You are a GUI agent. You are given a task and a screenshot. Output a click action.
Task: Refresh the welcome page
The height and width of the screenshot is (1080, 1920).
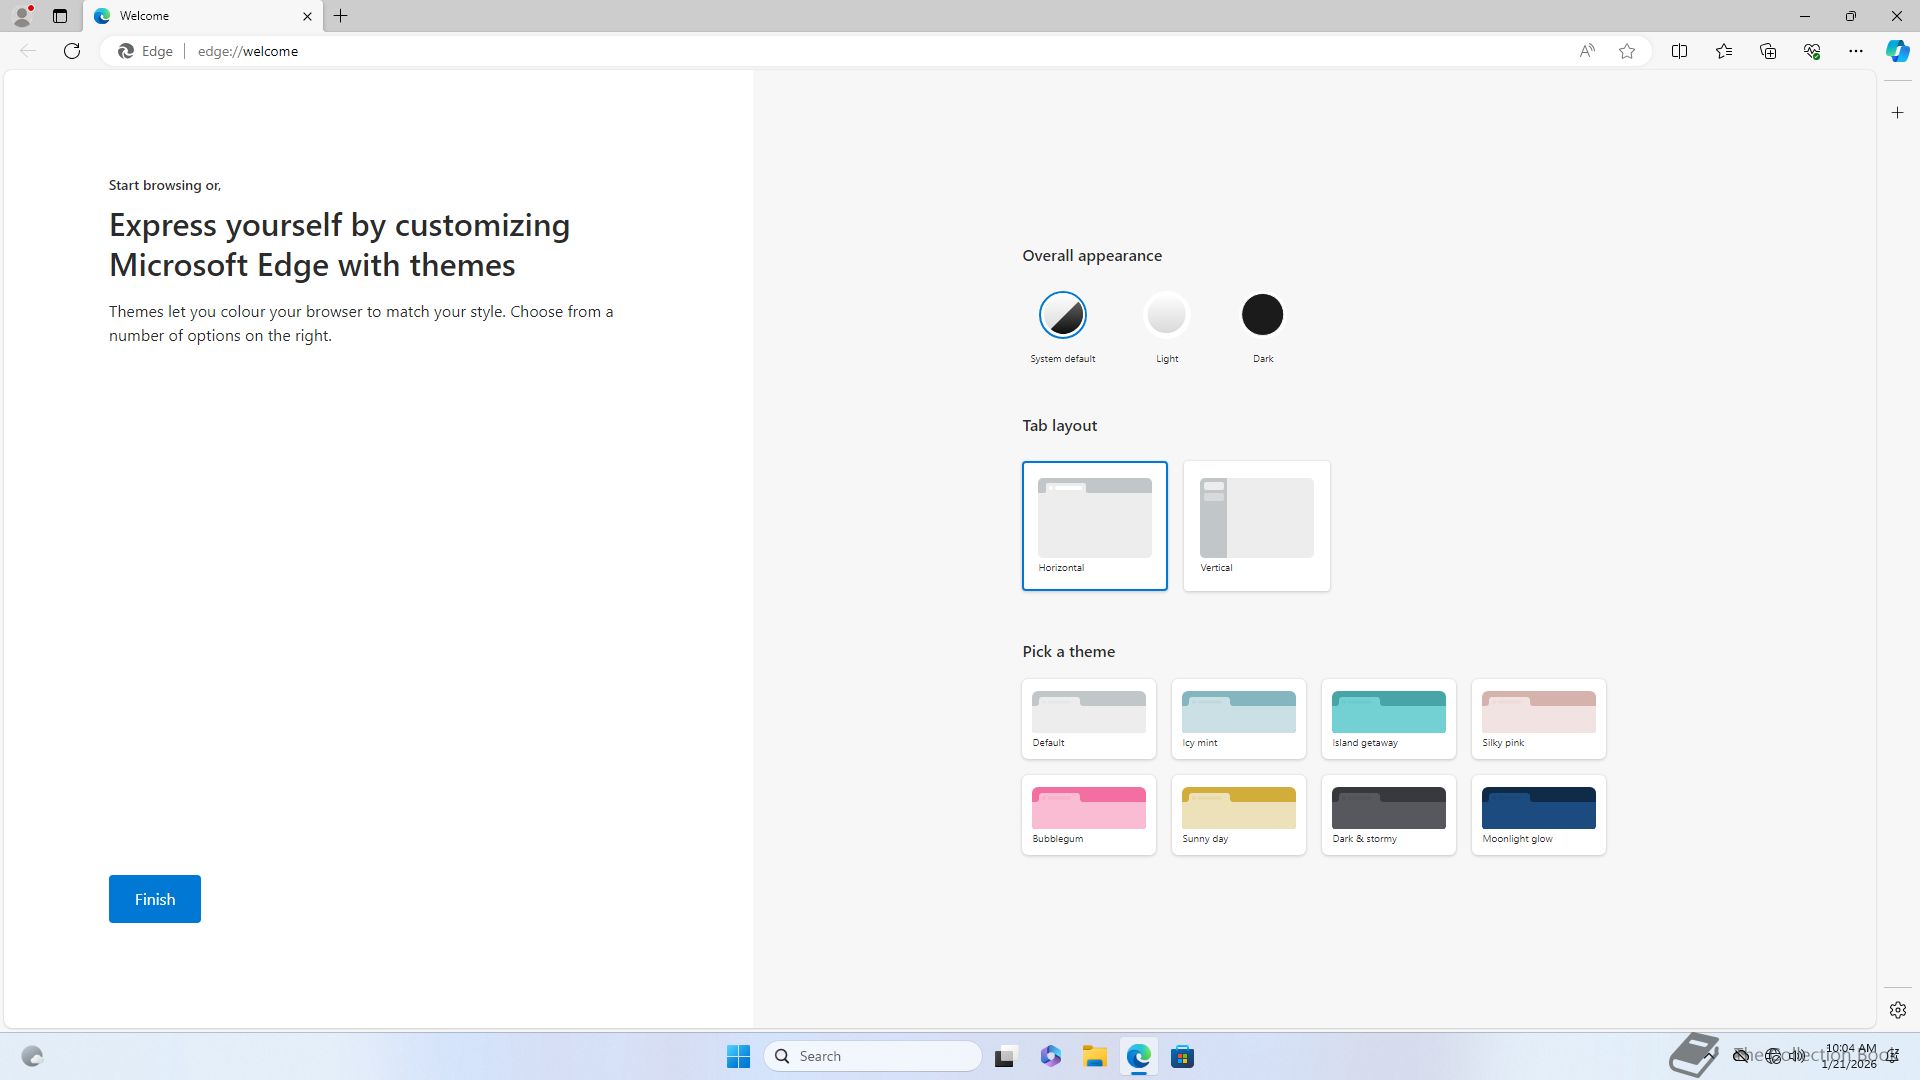(72, 51)
